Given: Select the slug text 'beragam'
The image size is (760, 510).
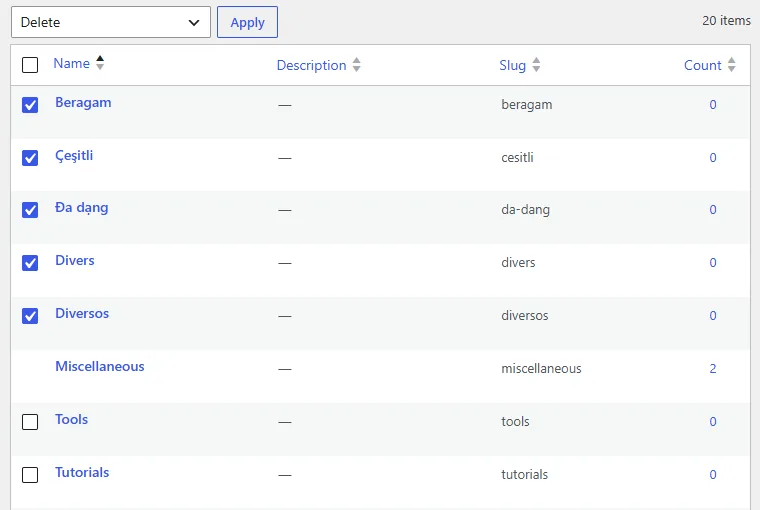Looking at the screenshot, I should 526,105.
